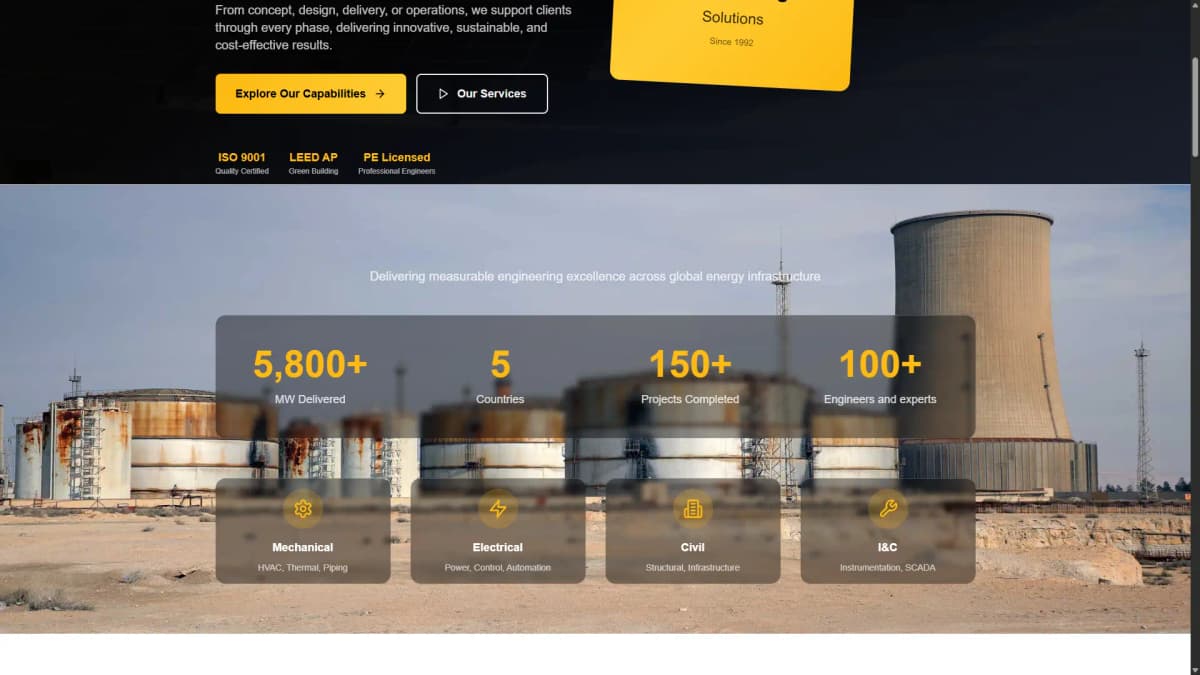Viewport: 1200px width, 675px height.
Task: Select the Mechanical gear icon
Action: (x=303, y=509)
